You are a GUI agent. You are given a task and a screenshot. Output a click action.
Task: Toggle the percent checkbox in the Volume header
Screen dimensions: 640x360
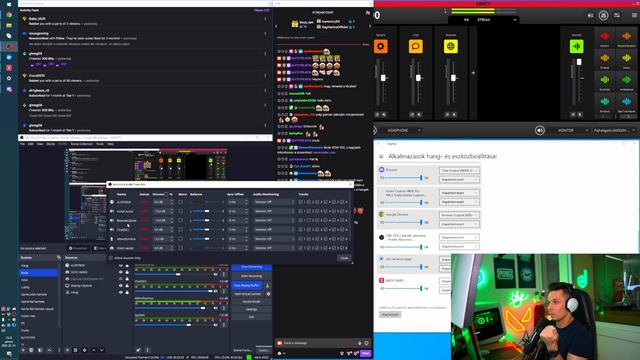click(166, 194)
